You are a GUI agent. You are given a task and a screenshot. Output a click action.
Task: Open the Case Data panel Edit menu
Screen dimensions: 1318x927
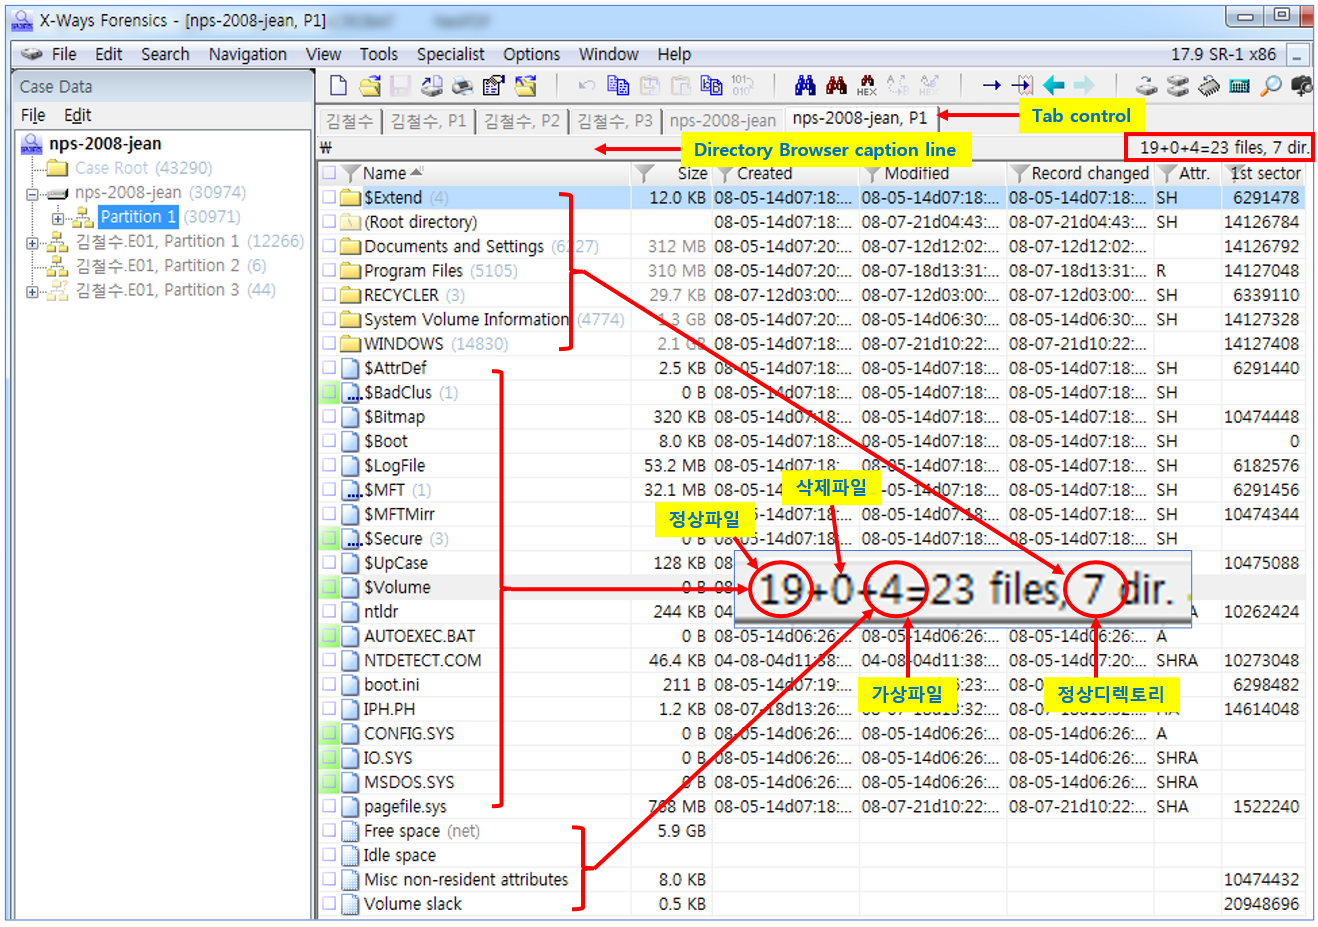tap(77, 115)
